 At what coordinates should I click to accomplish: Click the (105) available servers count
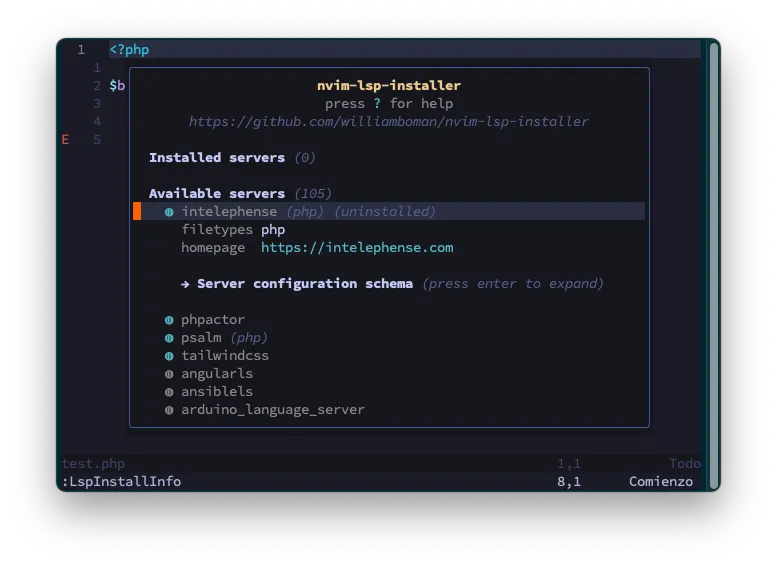point(313,193)
